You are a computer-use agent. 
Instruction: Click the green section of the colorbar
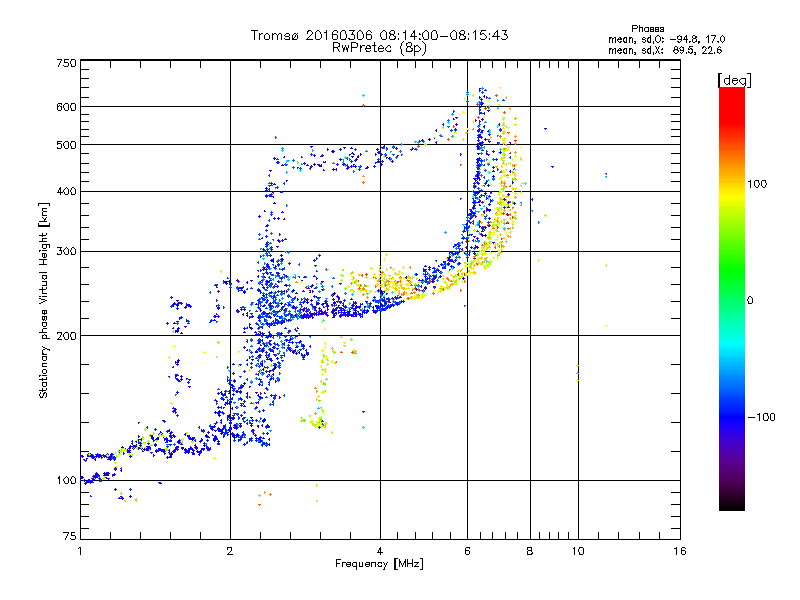coord(732,270)
